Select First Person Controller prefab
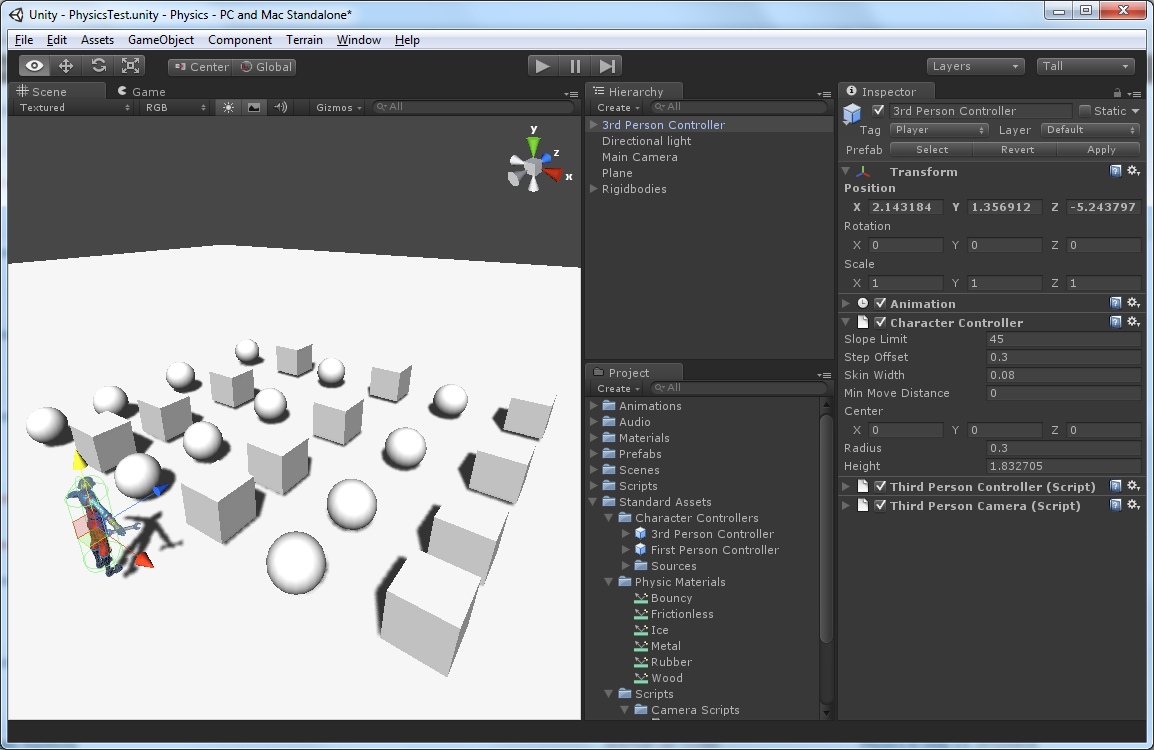 [714, 550]
